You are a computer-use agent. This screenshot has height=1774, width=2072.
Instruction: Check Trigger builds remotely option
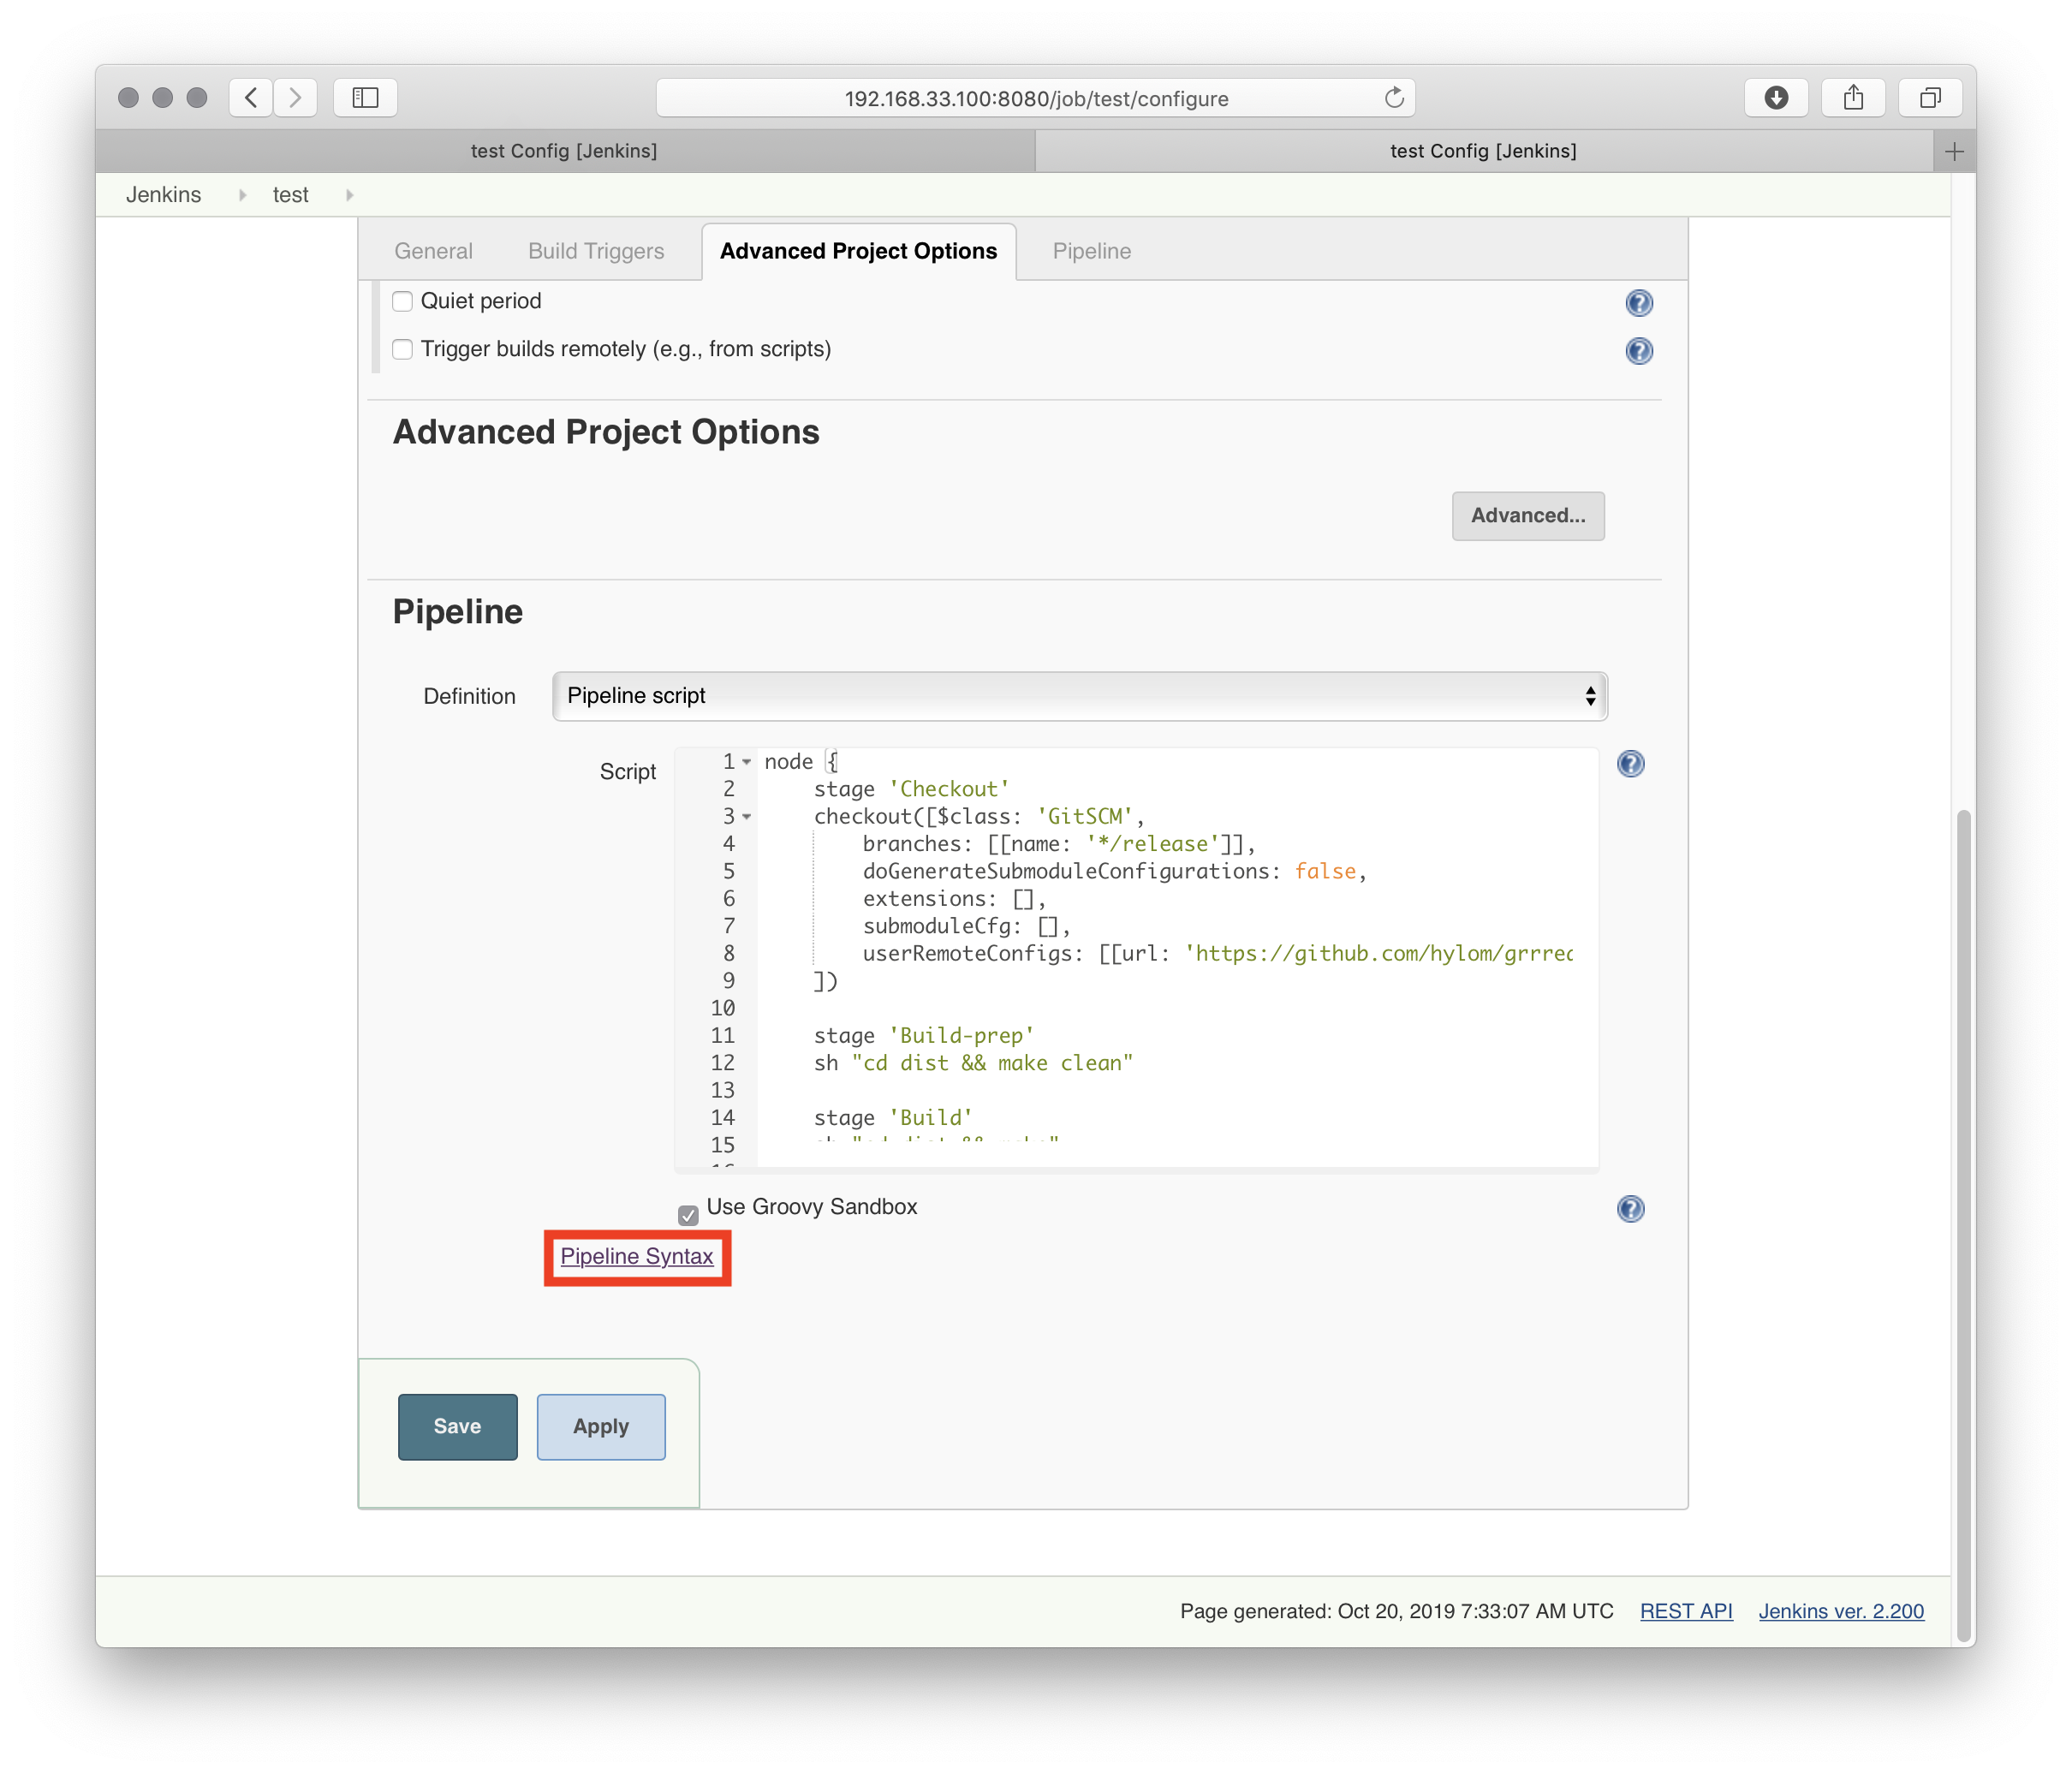pos(402,349)
